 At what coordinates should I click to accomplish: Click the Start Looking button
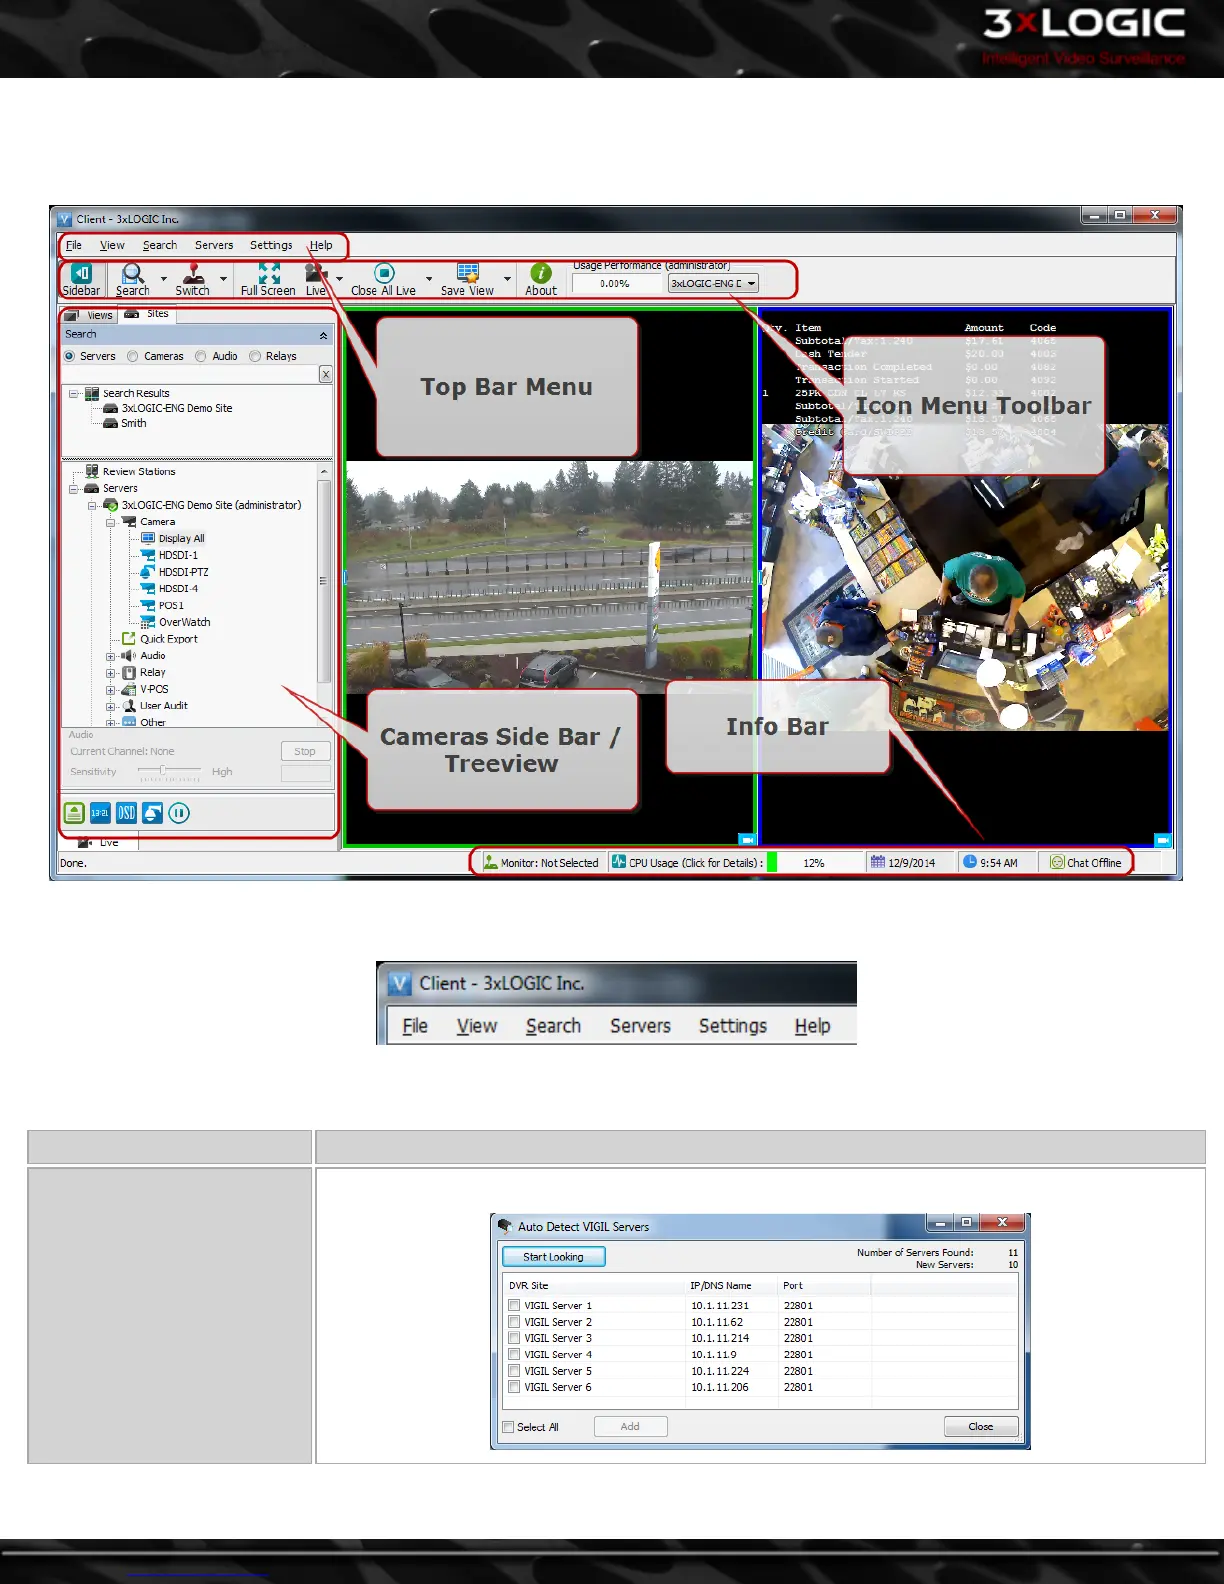click(553, 1257)
